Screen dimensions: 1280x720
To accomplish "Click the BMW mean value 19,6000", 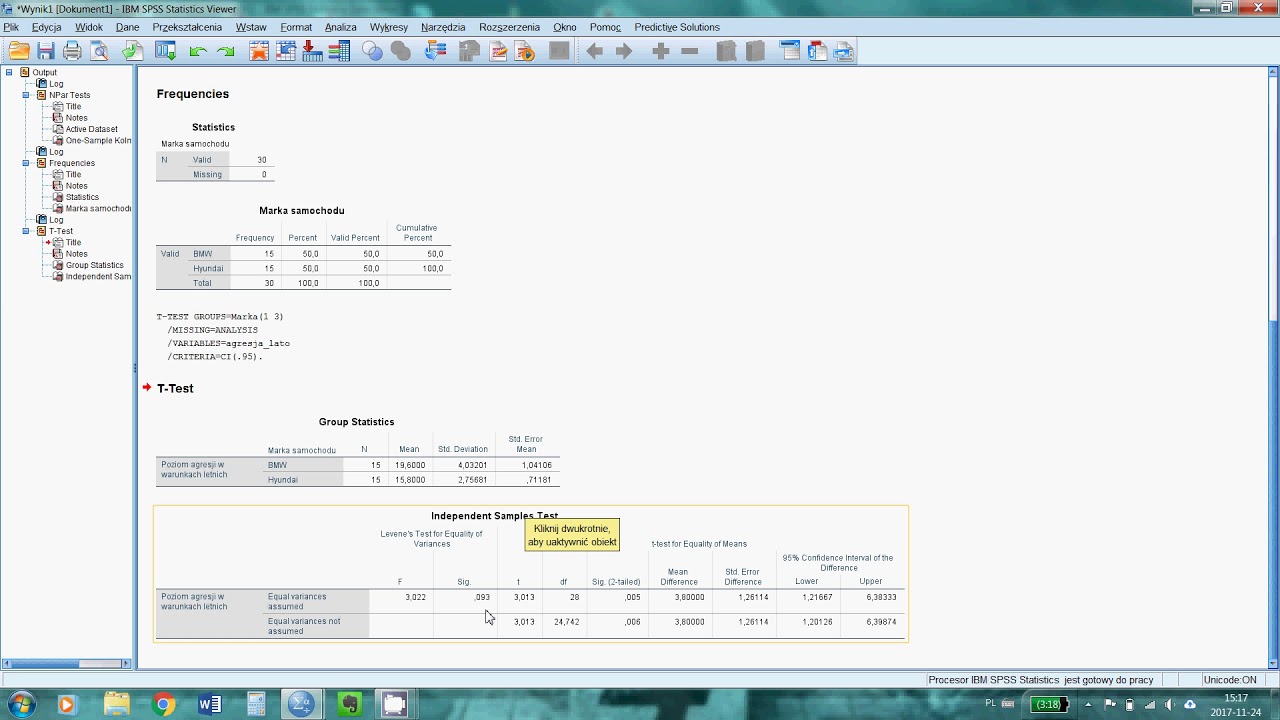I will (x=410, y=465).
